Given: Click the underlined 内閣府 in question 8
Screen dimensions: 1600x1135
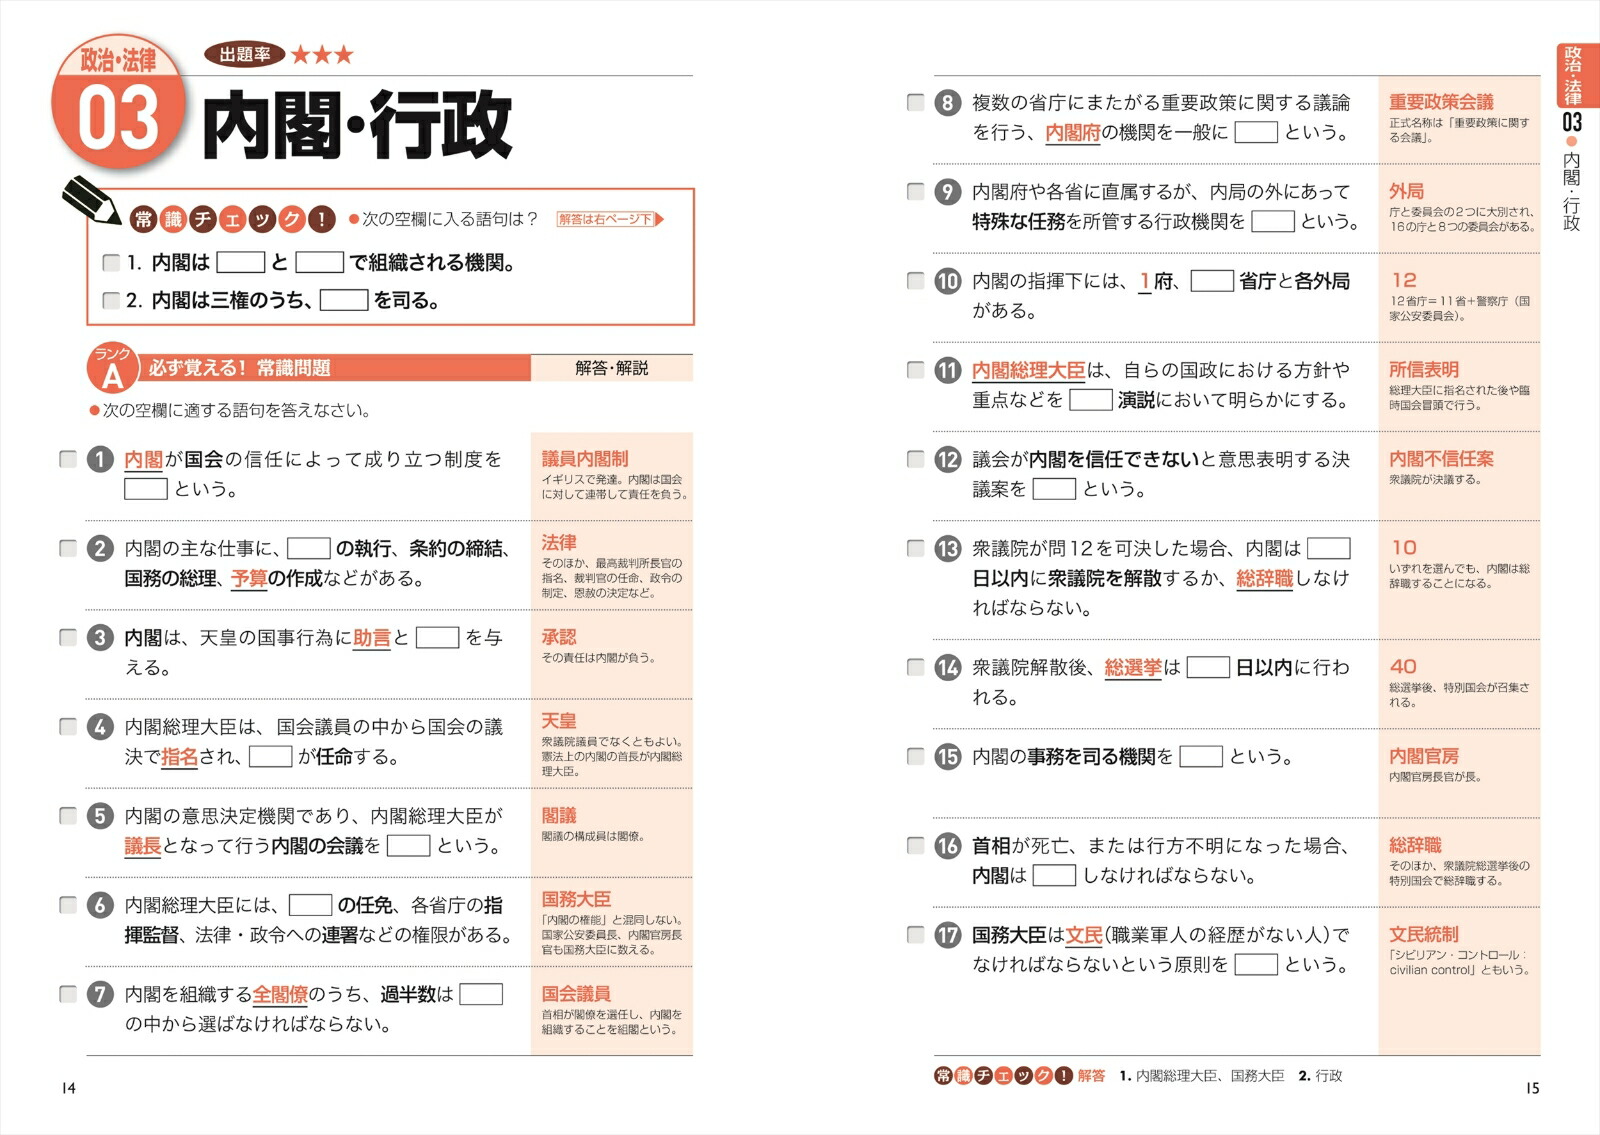Looking at the screenshot, I should coord(1073,133).
